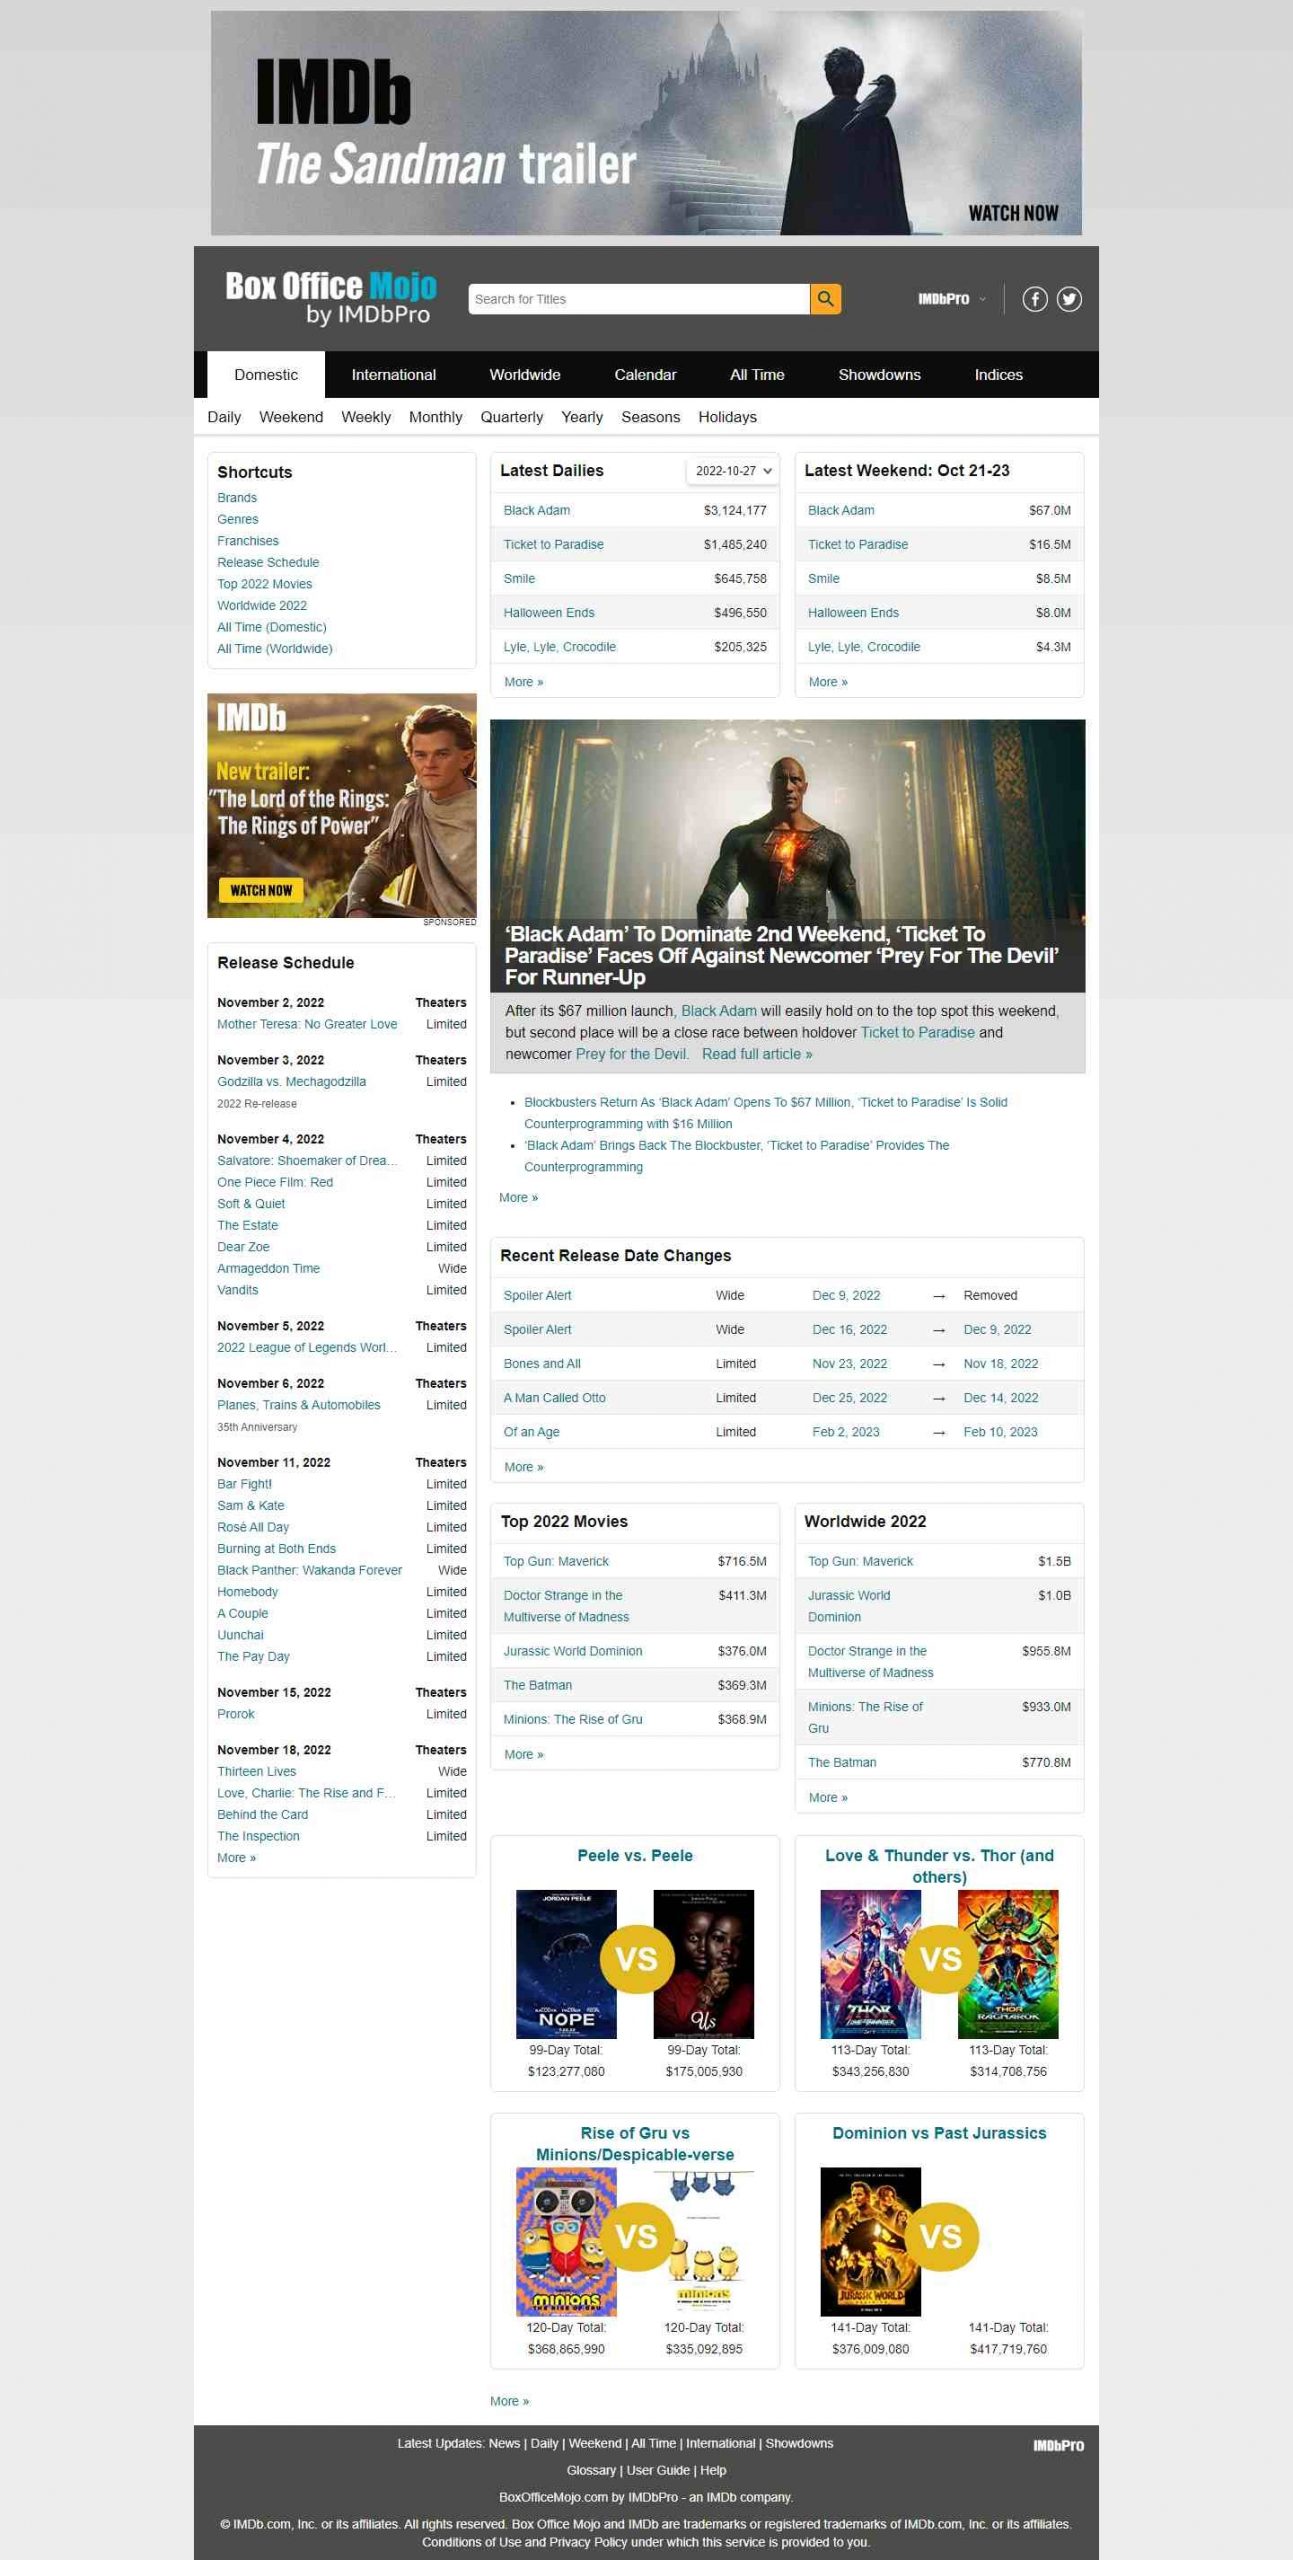Open Black Panther: Wakanda Forever entry

(310, 1570)
